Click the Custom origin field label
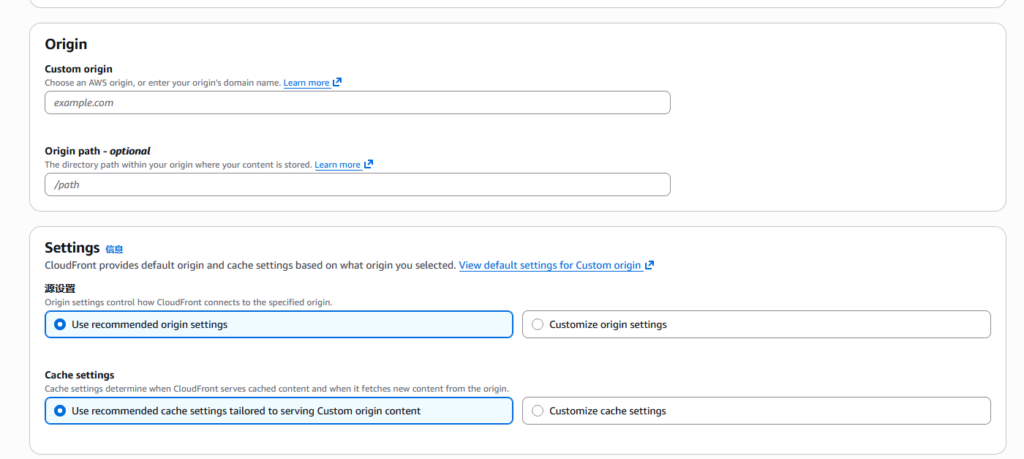This screenshot has width=1024, height=459. pyautogui.click(x=78, y=69)
